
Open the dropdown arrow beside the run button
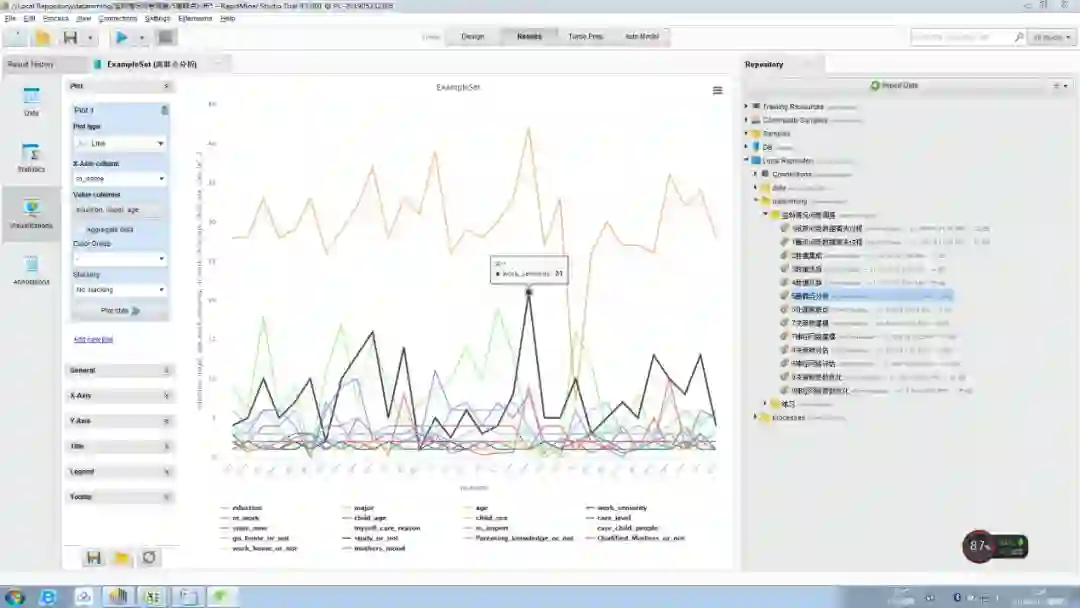tap(141, 38)
